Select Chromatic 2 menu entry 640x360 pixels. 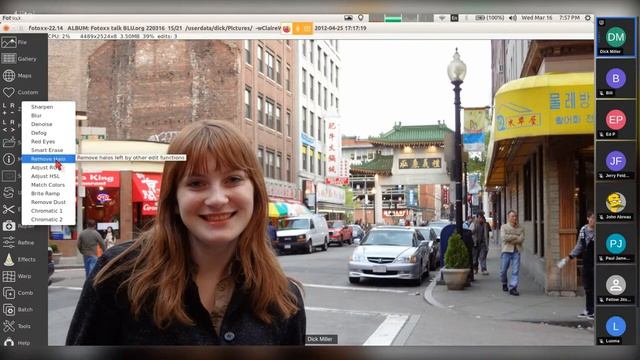[x=48, y=220]
